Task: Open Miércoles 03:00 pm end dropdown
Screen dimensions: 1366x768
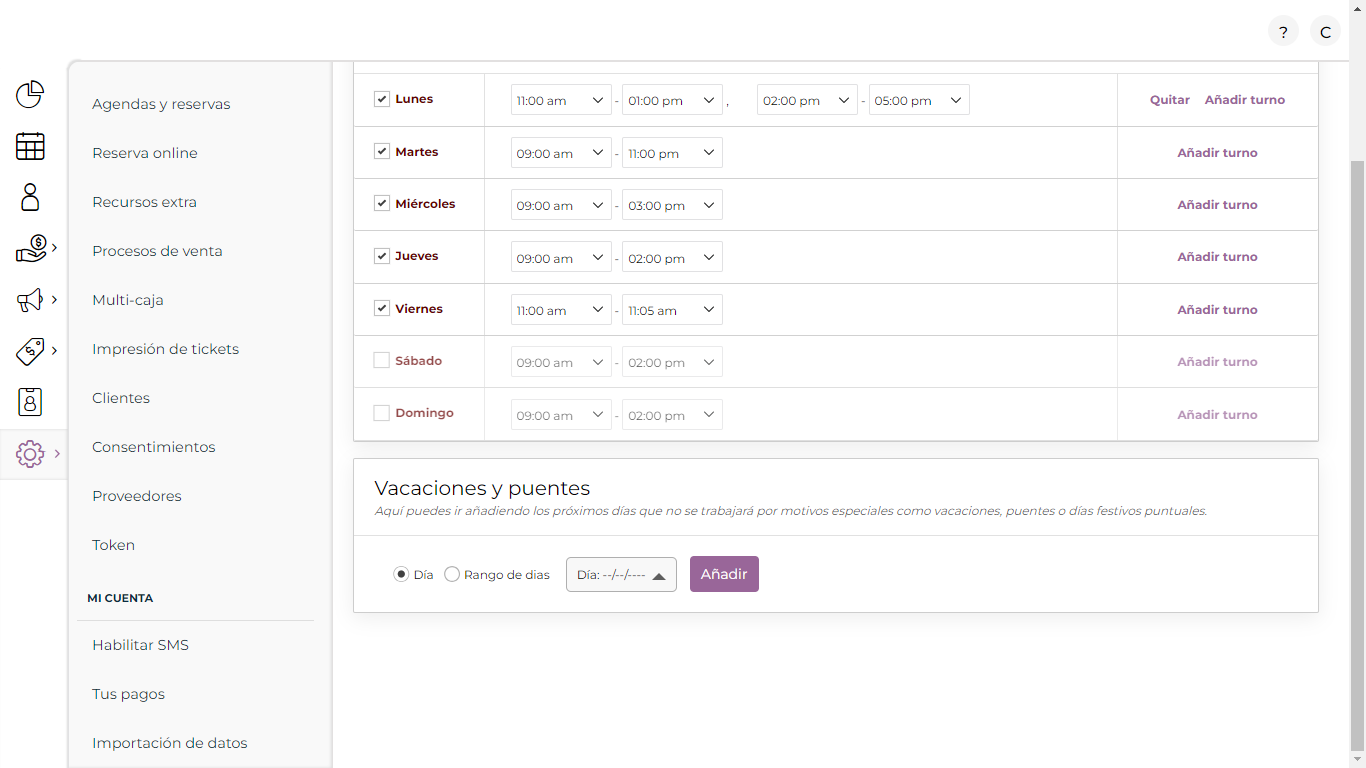Action: (672, 205)
